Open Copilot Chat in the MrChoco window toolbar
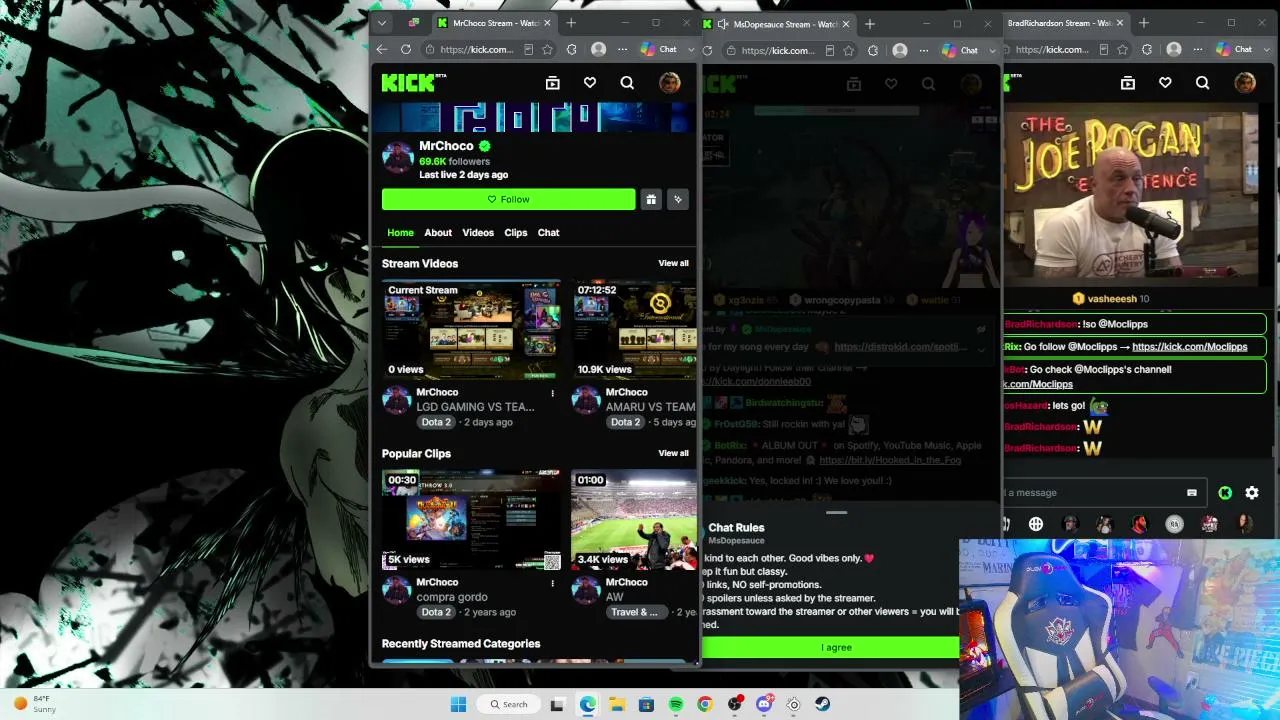The height and width of the screenshot is (720, 1280). [x=660, y=49]
